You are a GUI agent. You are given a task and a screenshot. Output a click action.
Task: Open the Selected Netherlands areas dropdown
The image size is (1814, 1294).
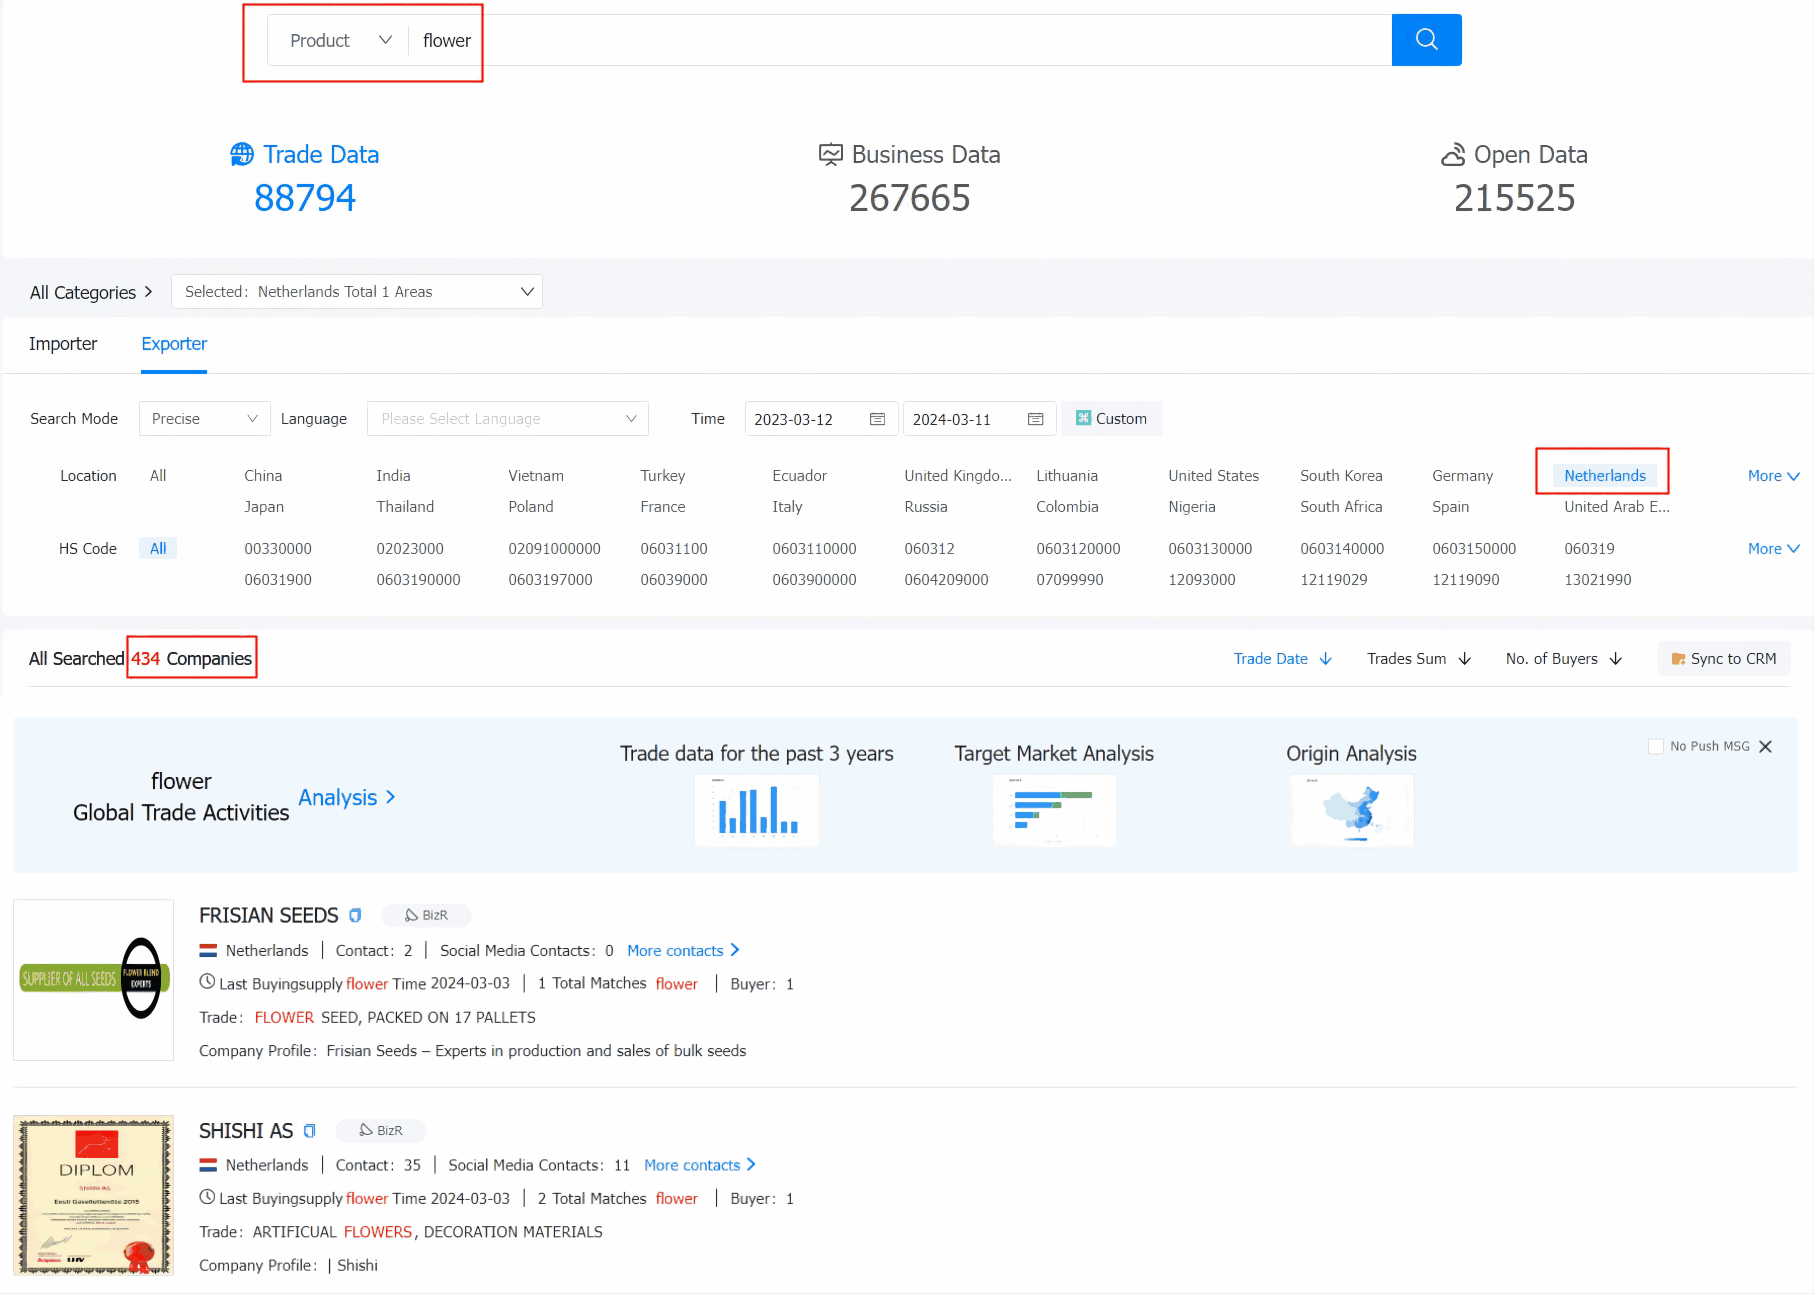tap(357, 292)
